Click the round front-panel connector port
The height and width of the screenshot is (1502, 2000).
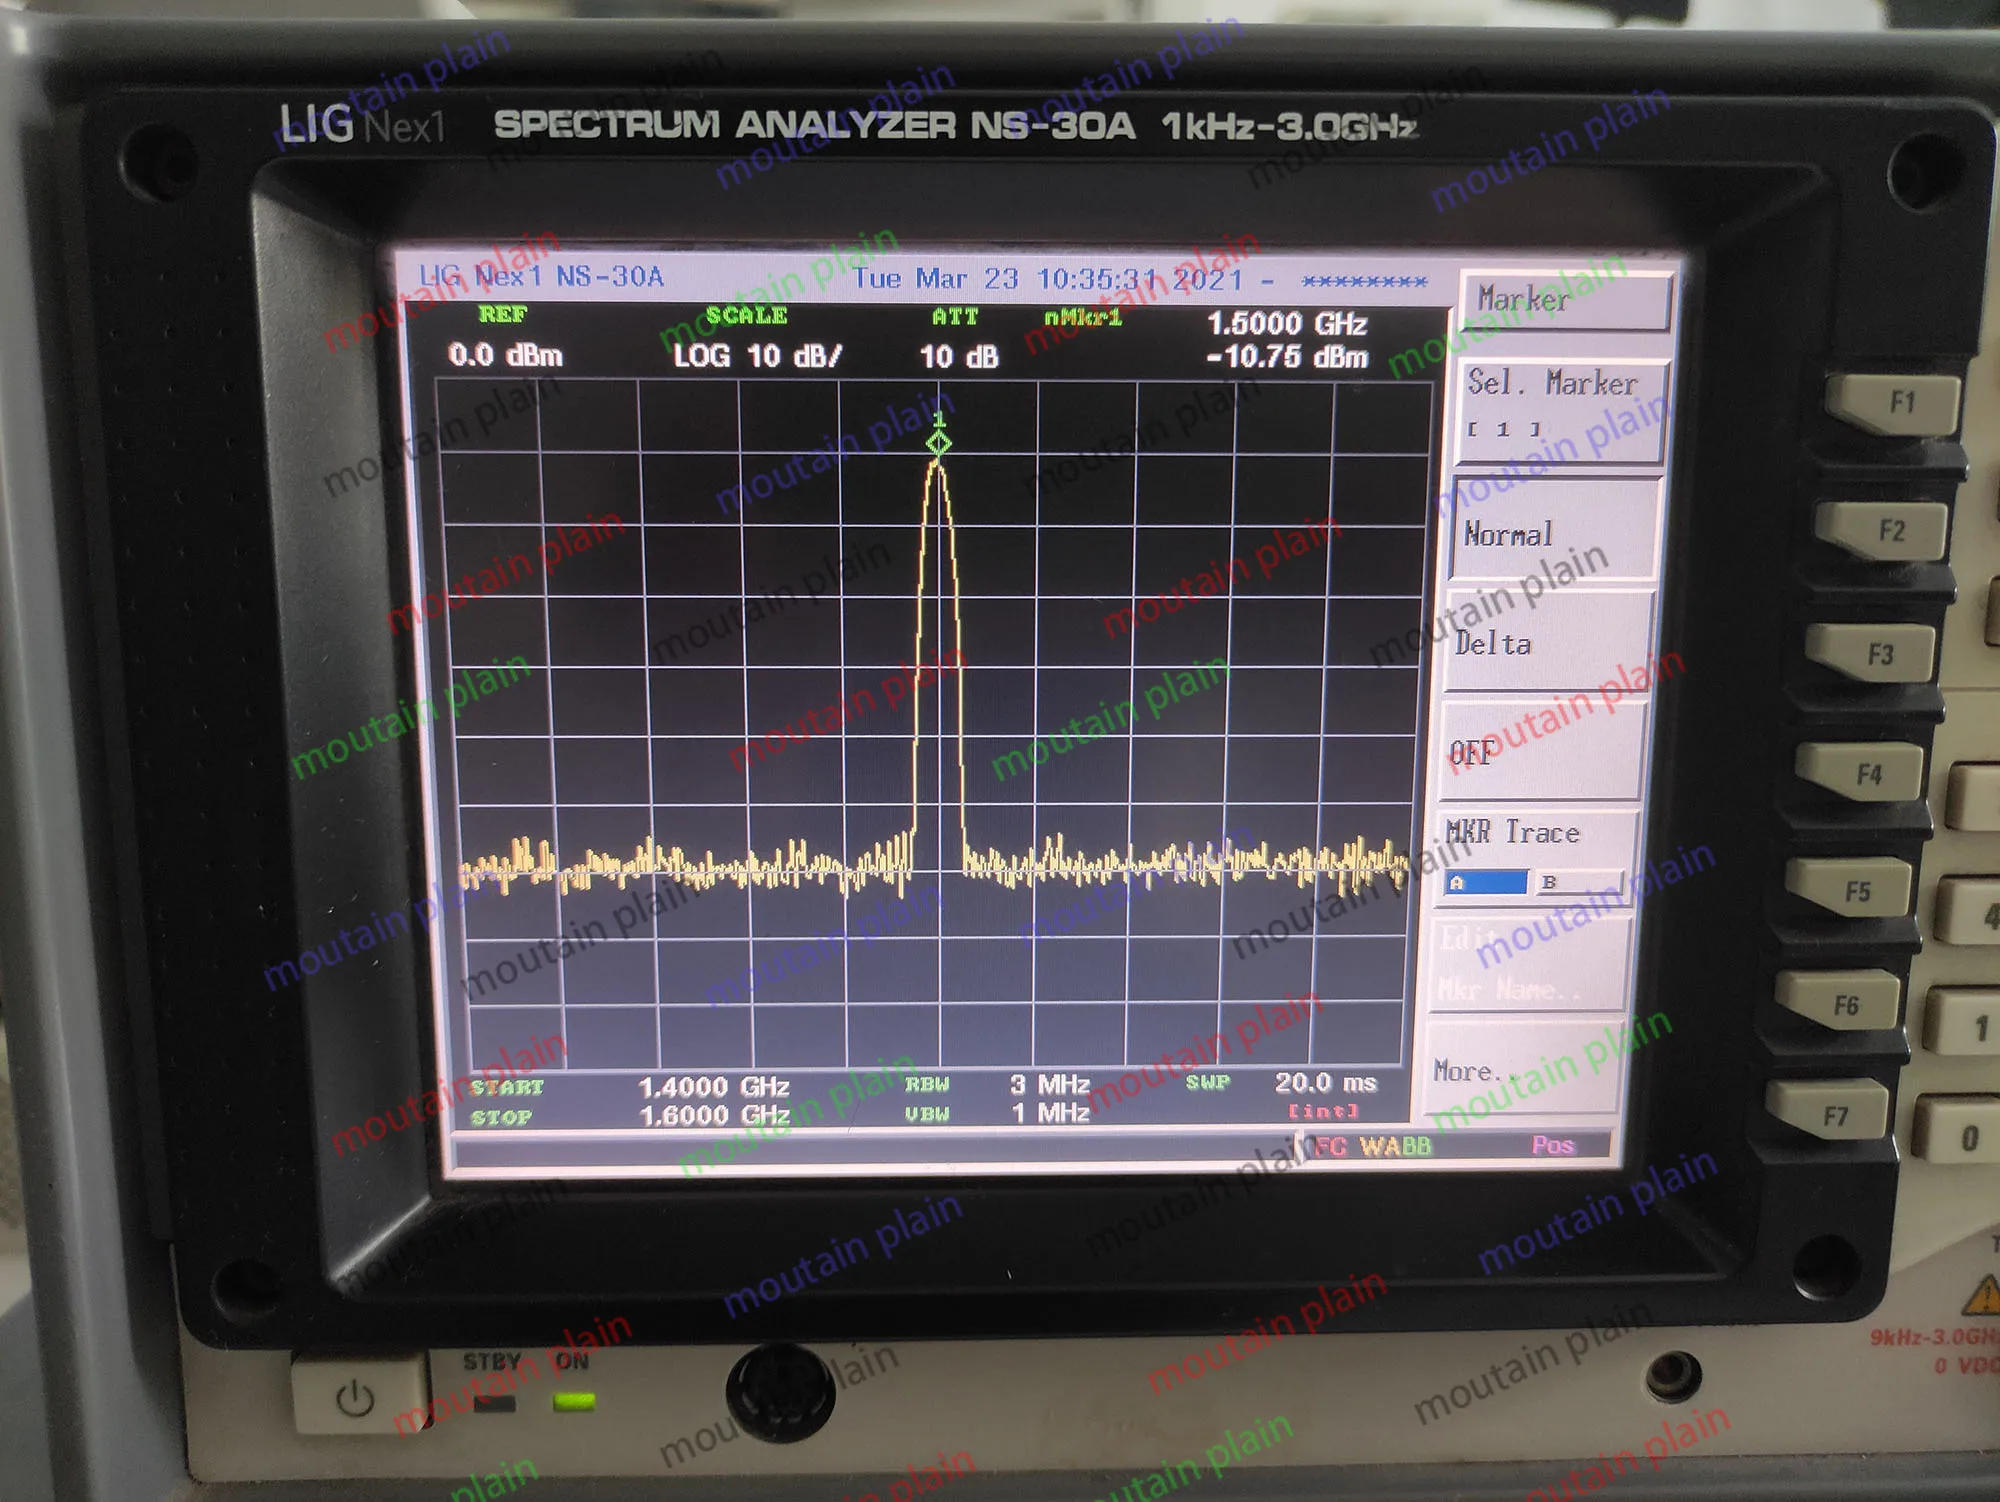780,1390
